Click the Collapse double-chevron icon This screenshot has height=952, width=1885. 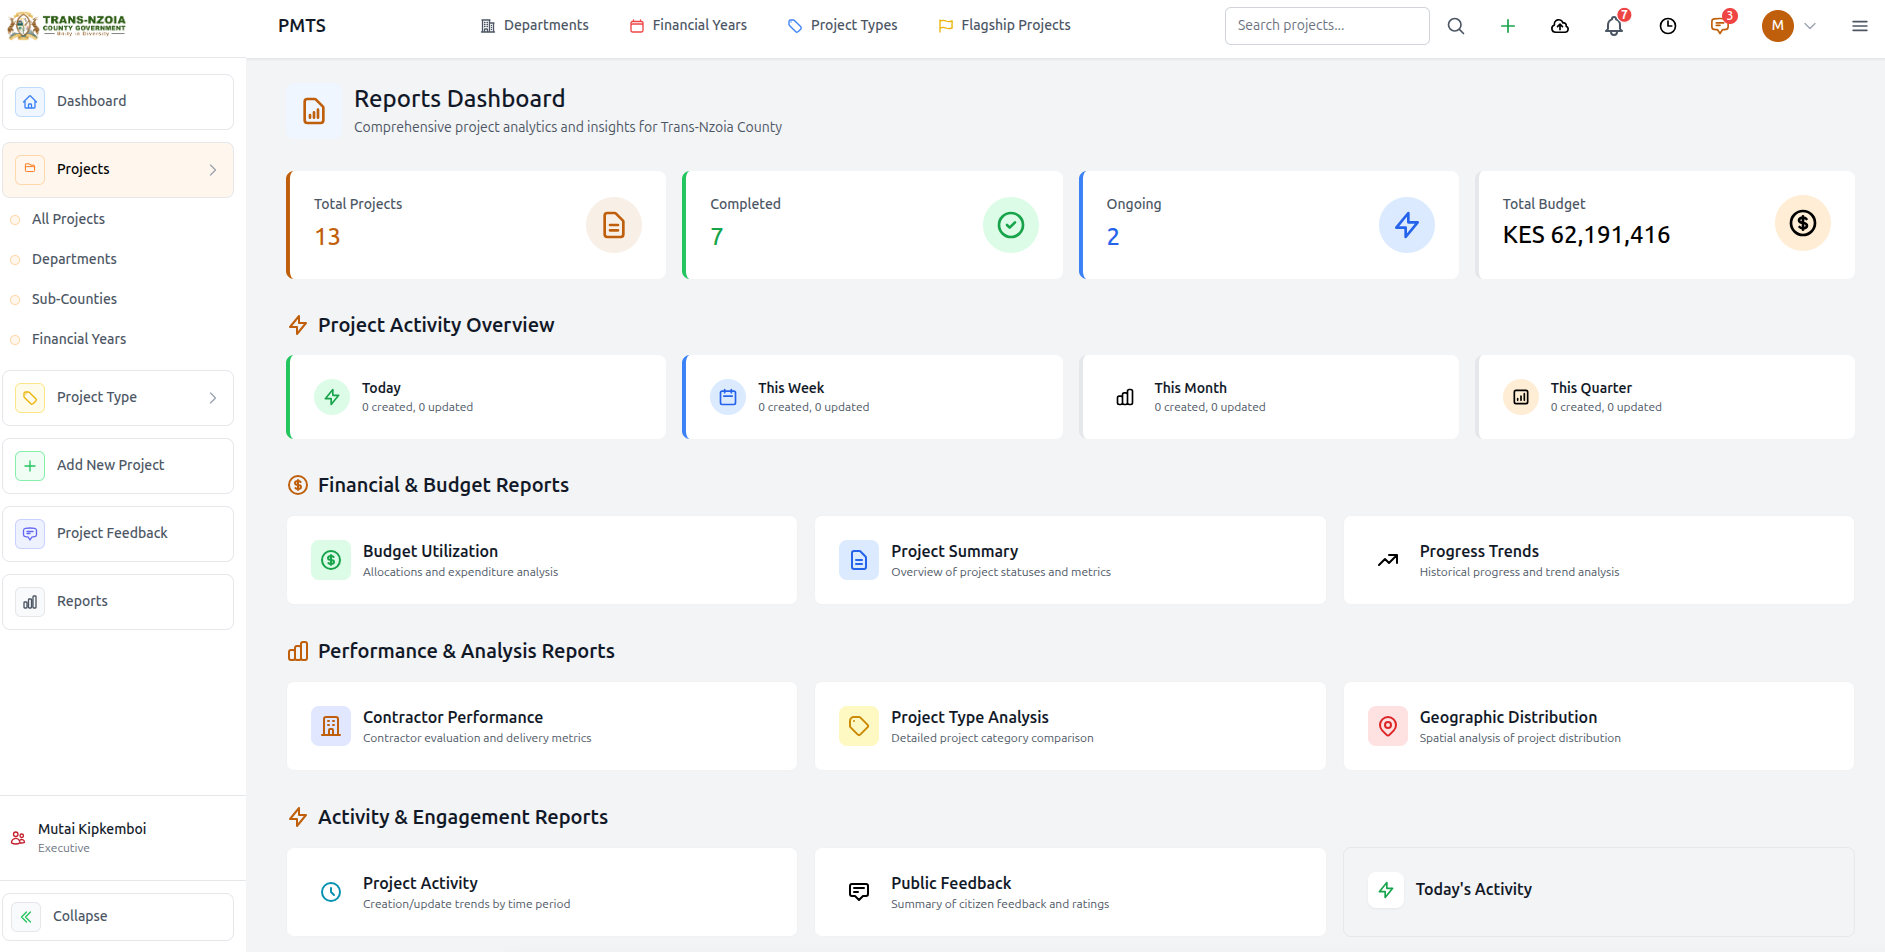(x=26, y=916)
